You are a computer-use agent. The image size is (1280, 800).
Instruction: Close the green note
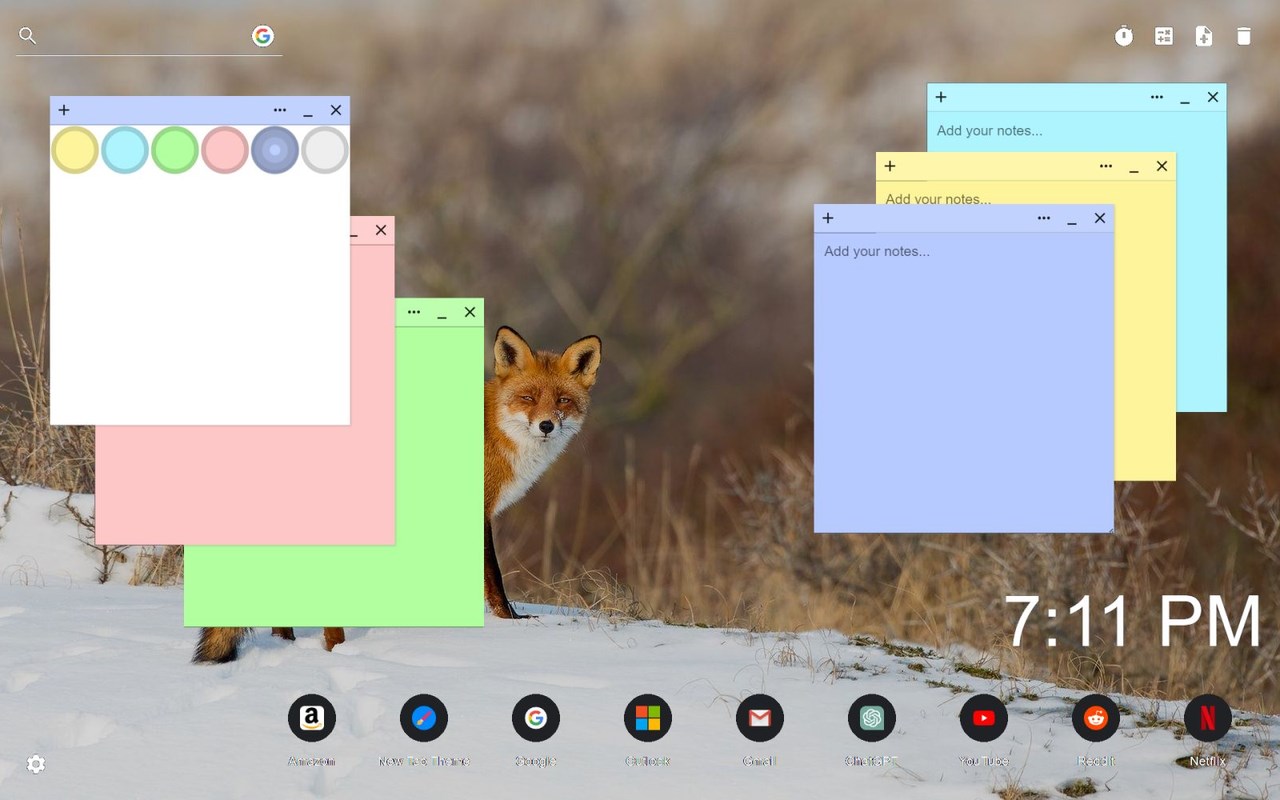[470, 312]
